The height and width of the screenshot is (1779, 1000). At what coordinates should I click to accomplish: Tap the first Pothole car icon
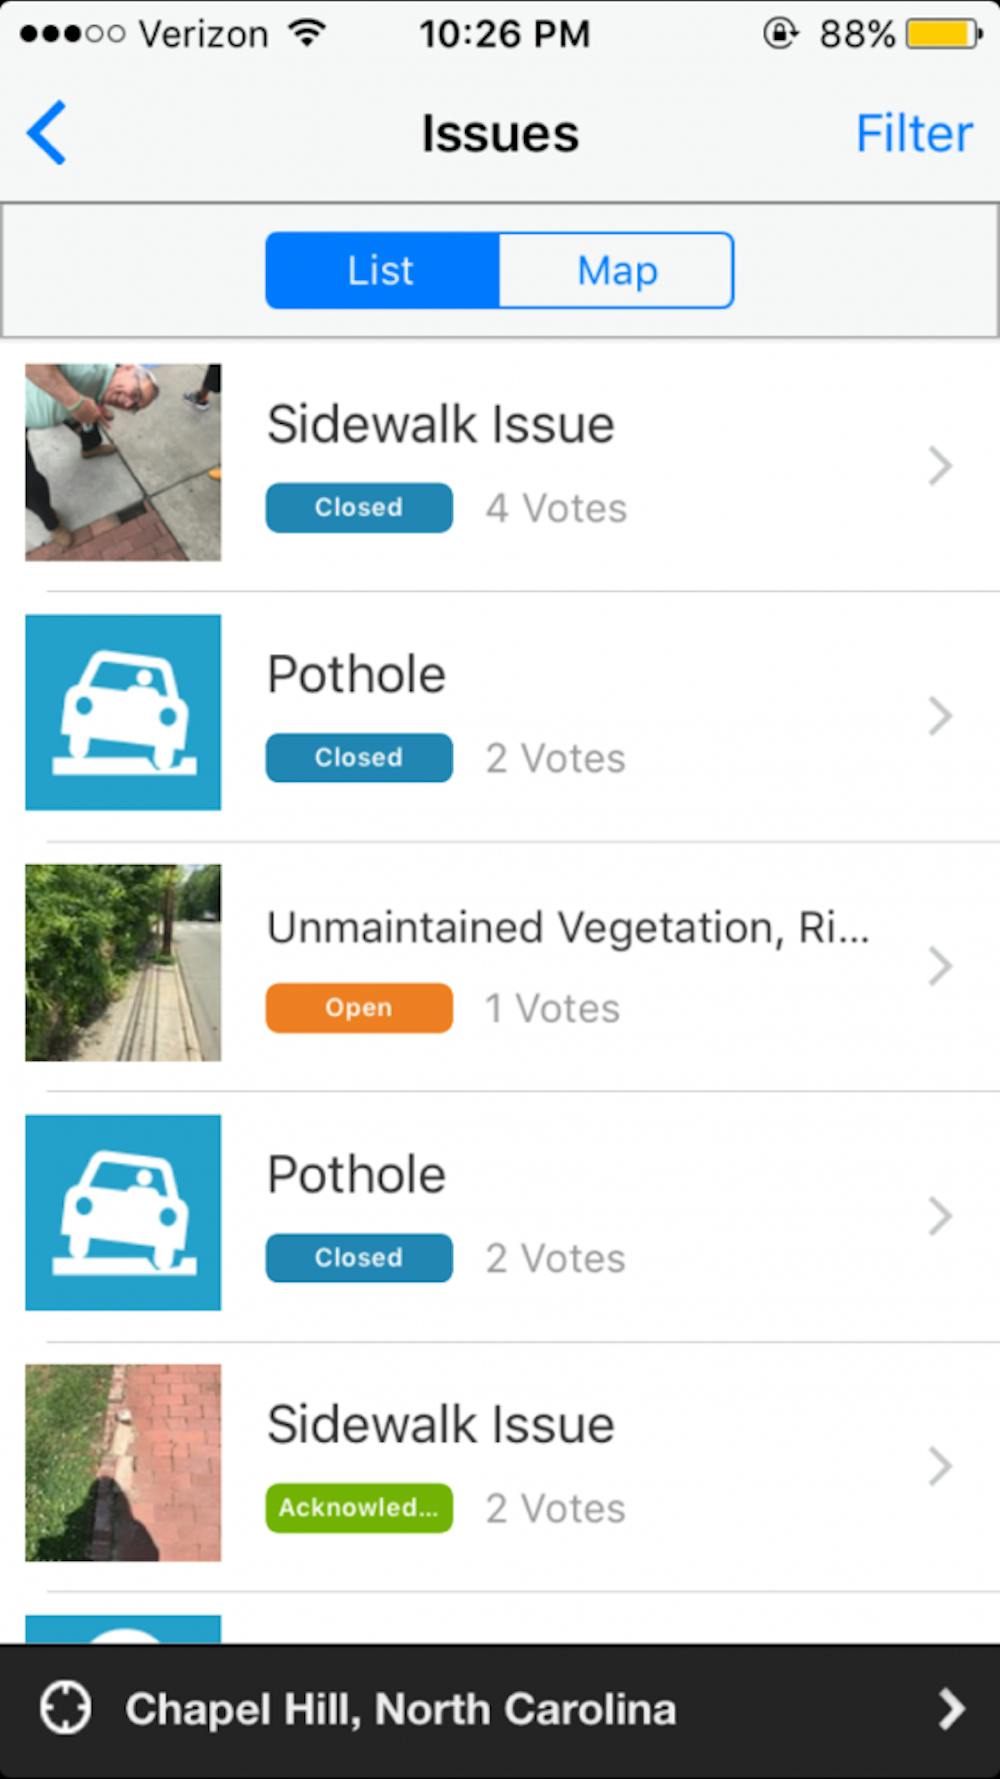click(123, 712)
